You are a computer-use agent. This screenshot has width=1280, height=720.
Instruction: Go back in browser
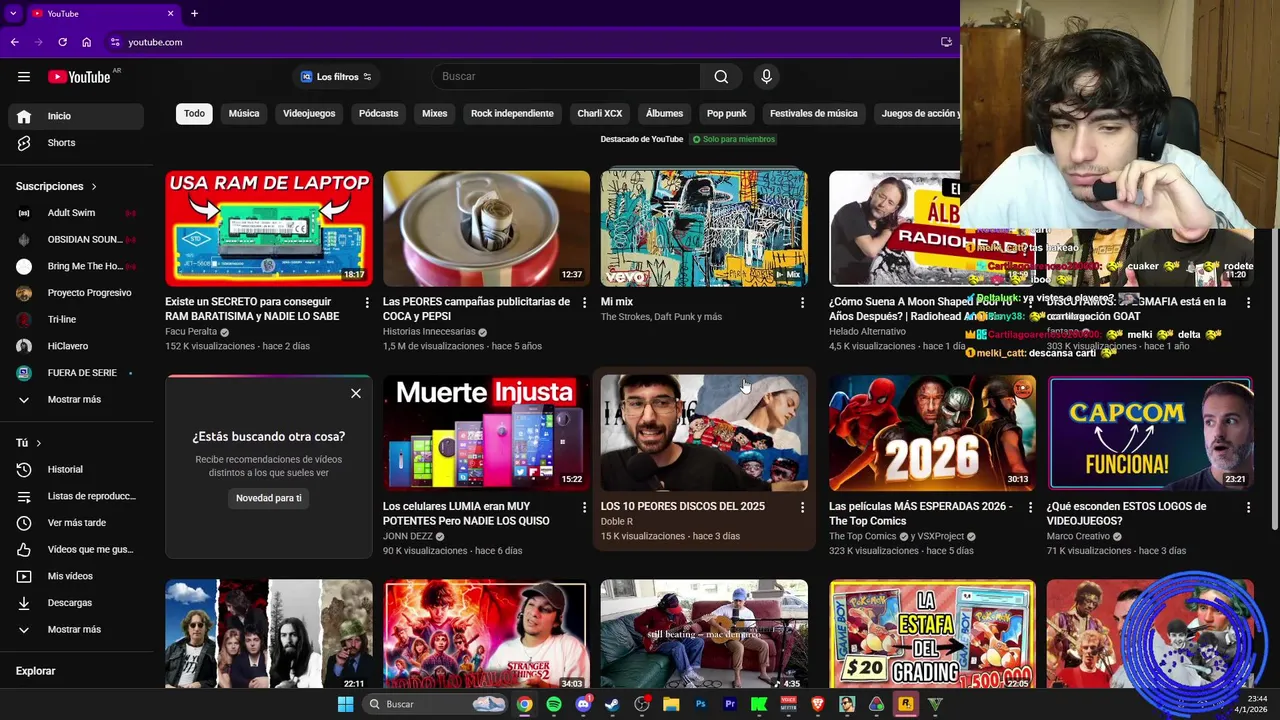pyautogui.click(x=14, y=42)
